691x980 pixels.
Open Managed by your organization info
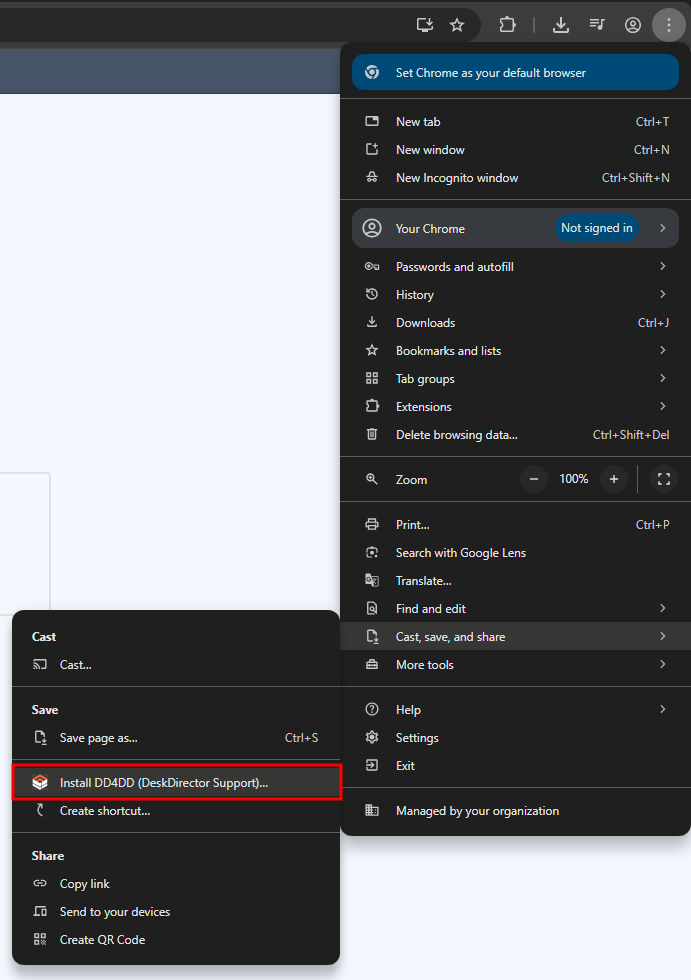tap(477, 811)
